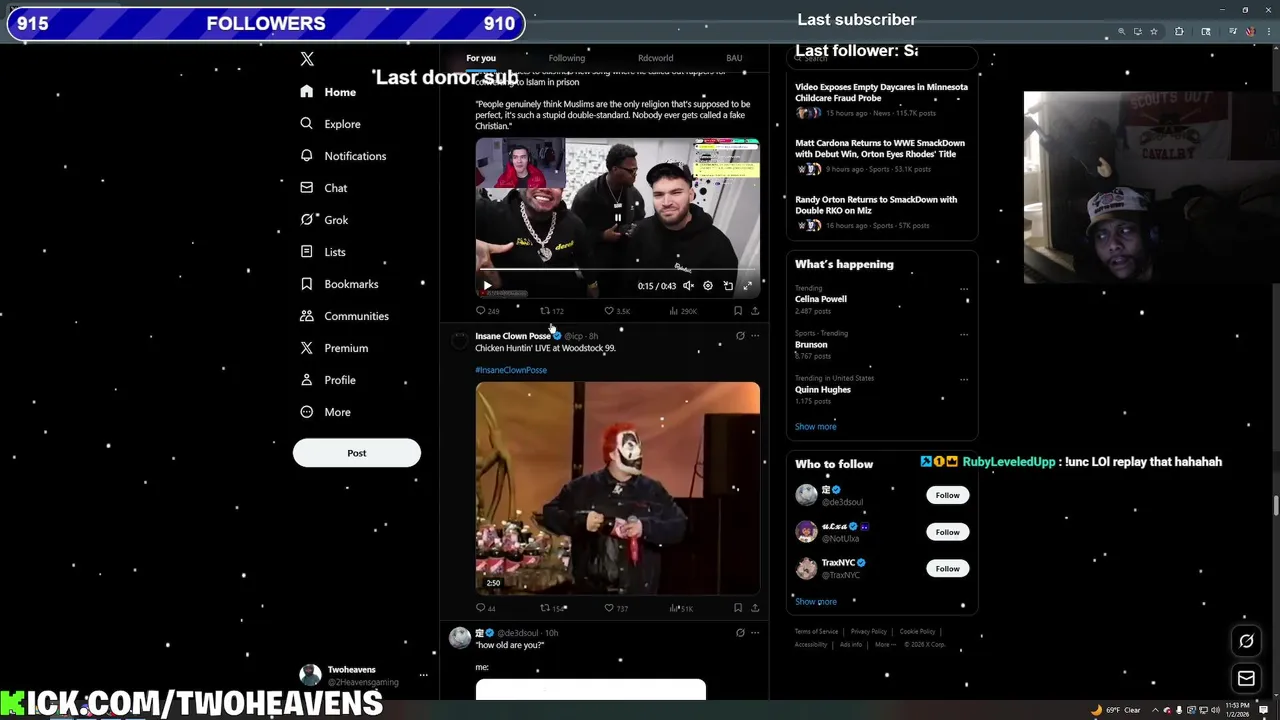Image resolution: width=1280 pixels, height=720 pixels.
Task: Play the 0:43 video
Action: tap(487, 286)
